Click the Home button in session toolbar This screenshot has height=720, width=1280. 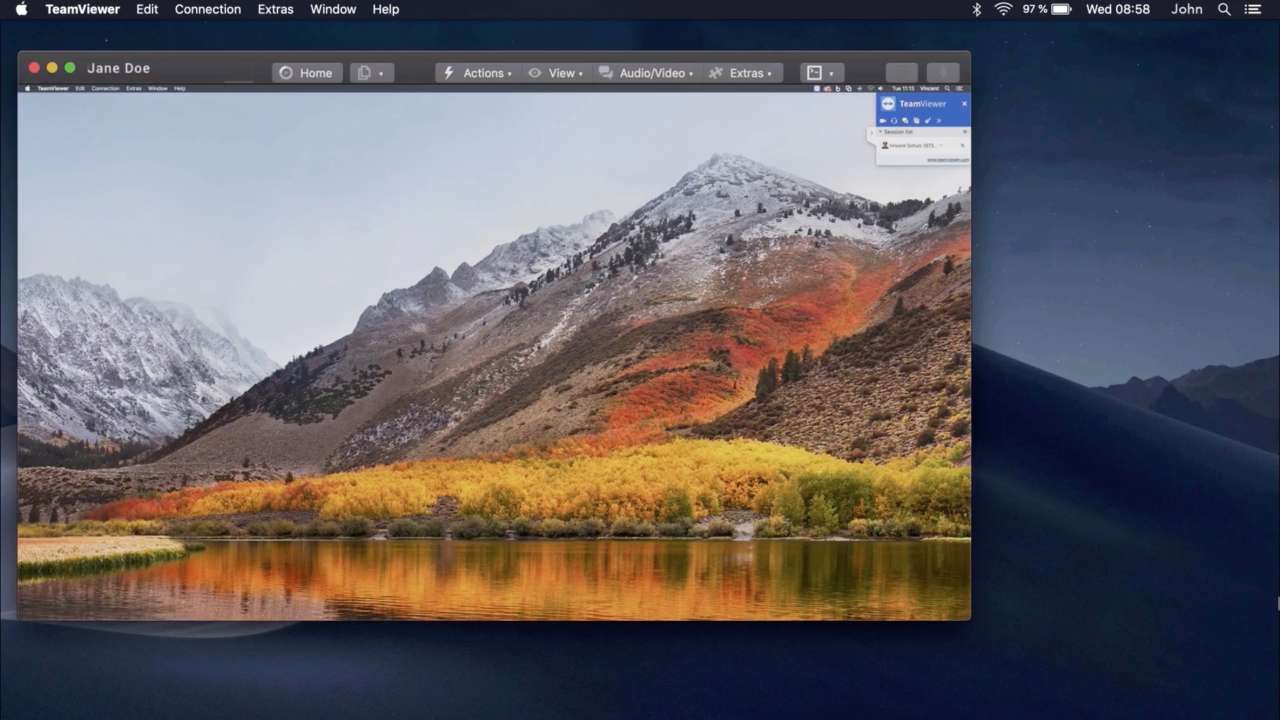pyautogui.click(x=306, y=73)
